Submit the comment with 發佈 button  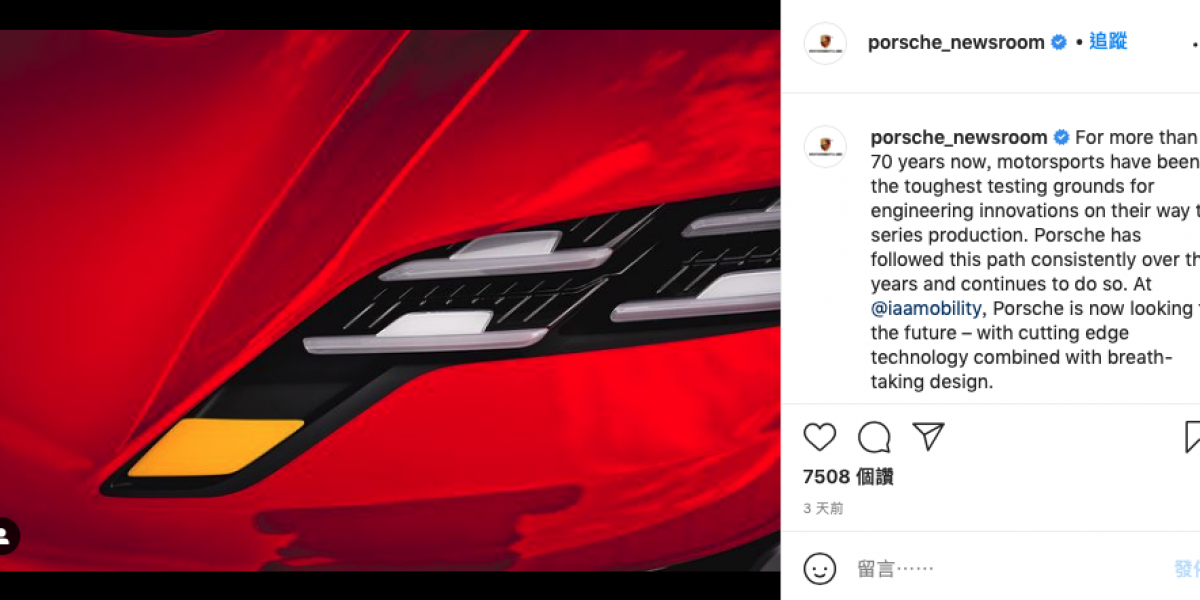[1187, 569]
